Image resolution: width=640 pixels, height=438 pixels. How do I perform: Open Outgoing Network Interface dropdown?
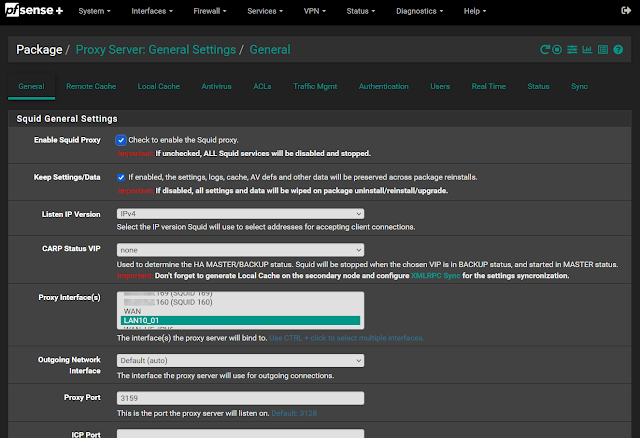click(240, 360)
